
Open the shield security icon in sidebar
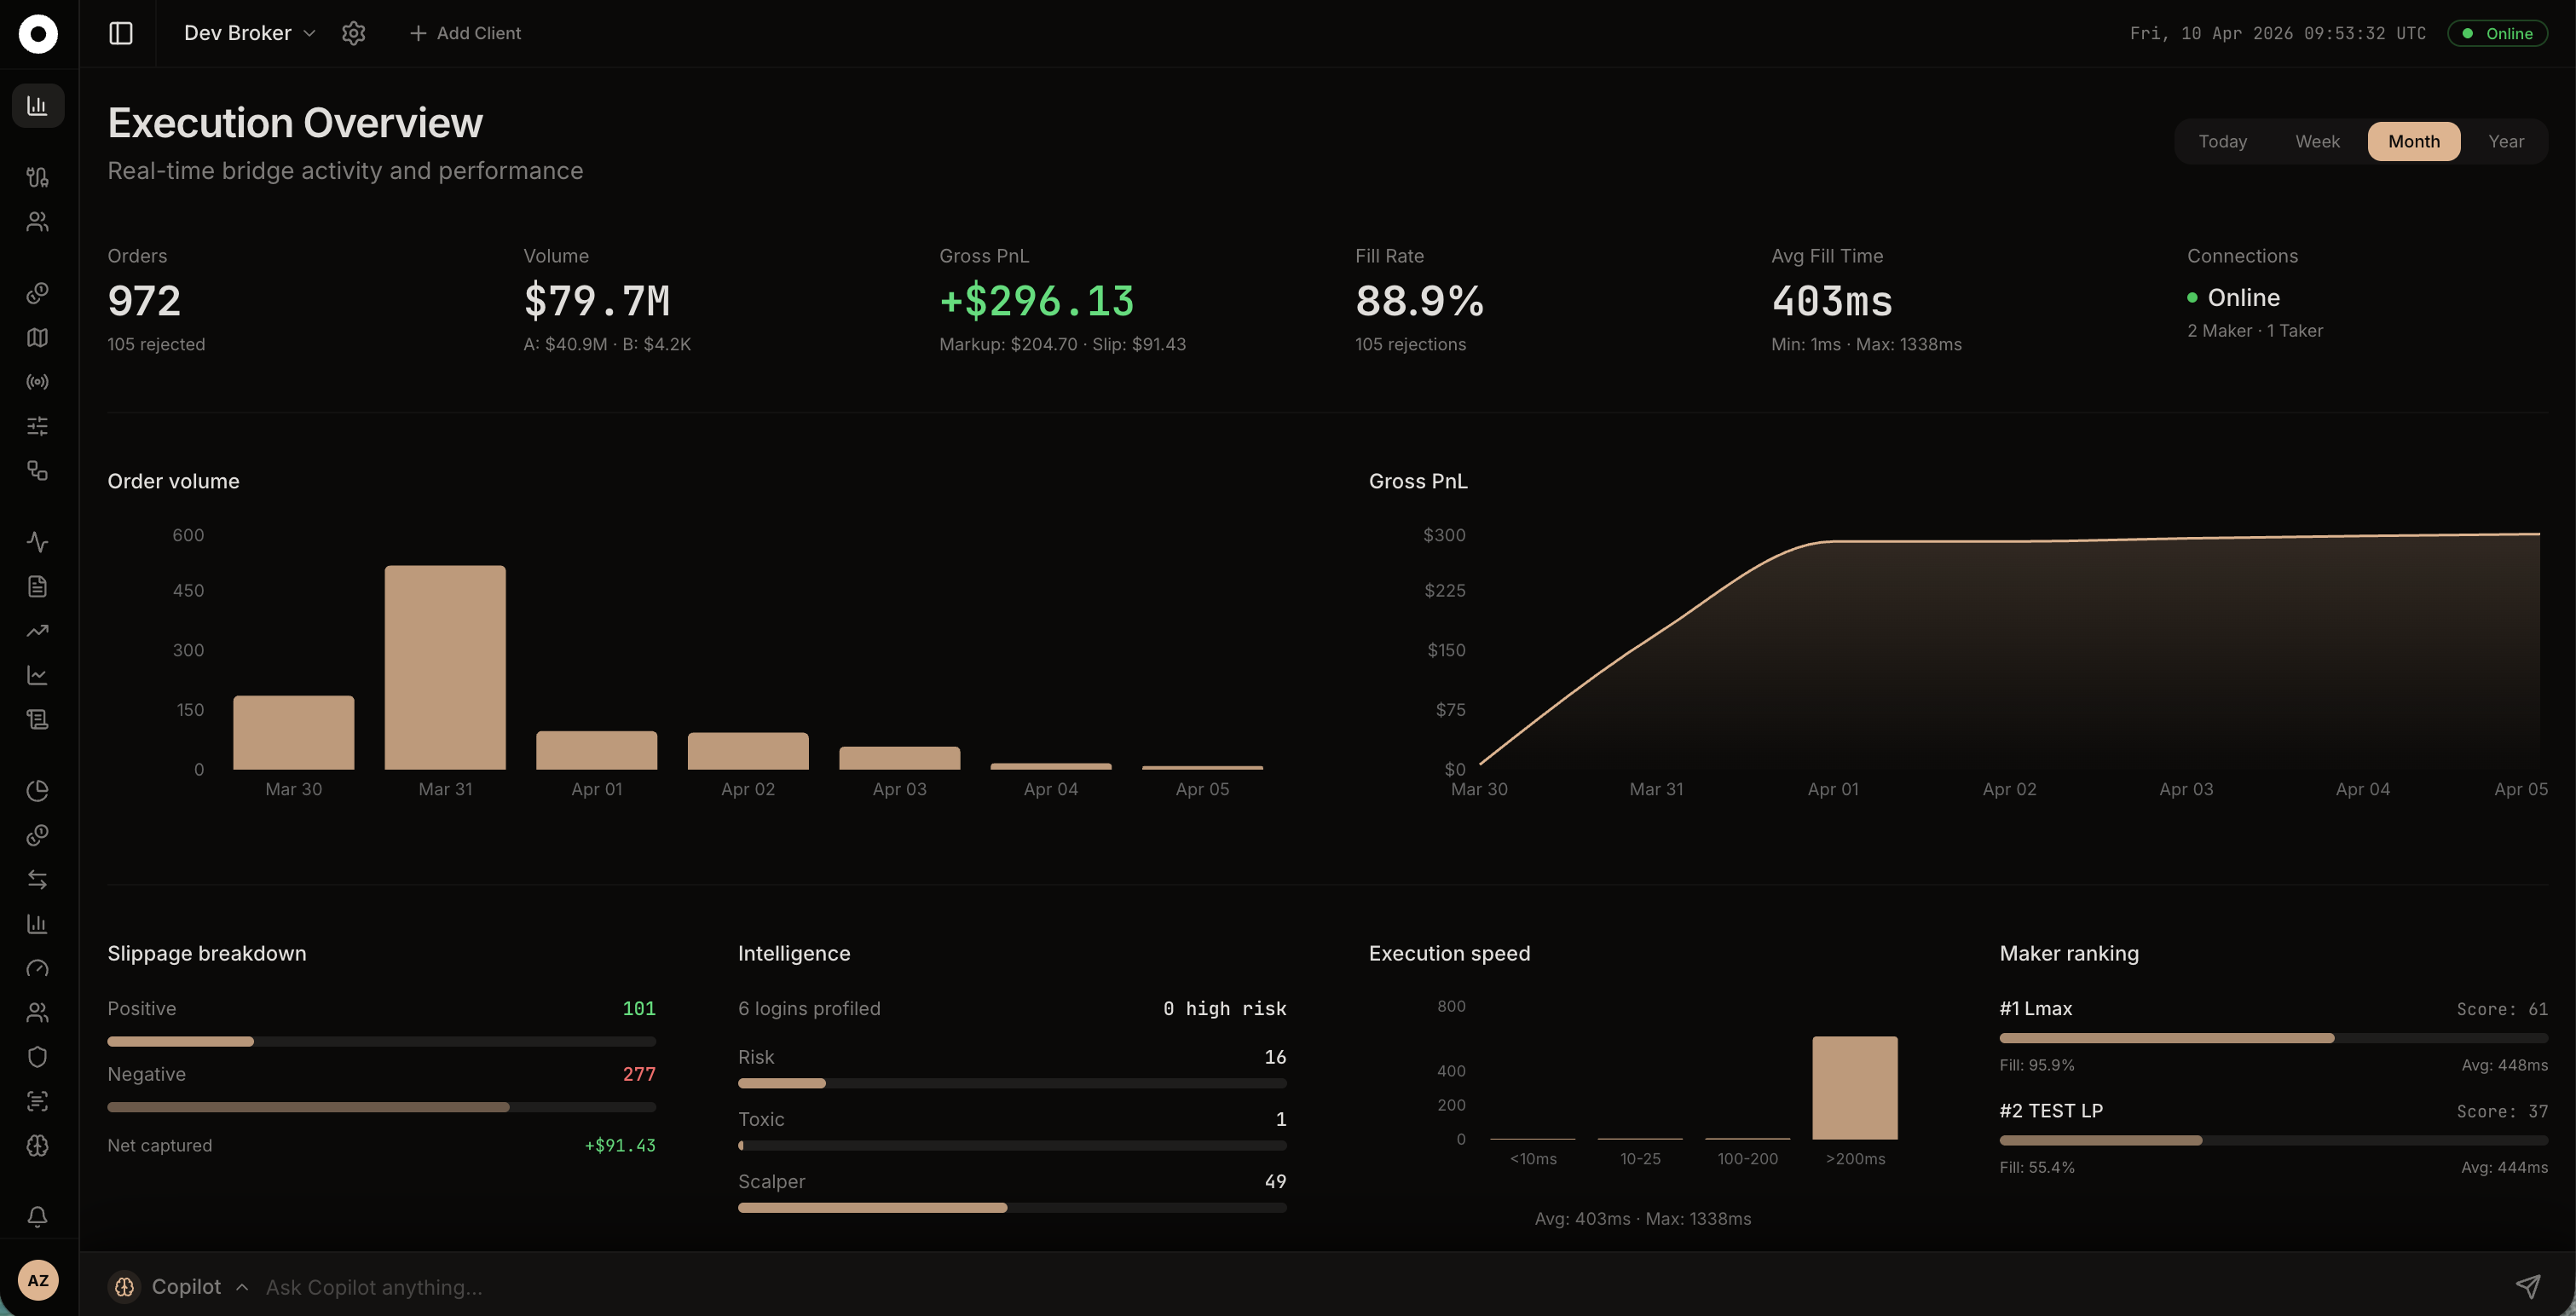37,1056
